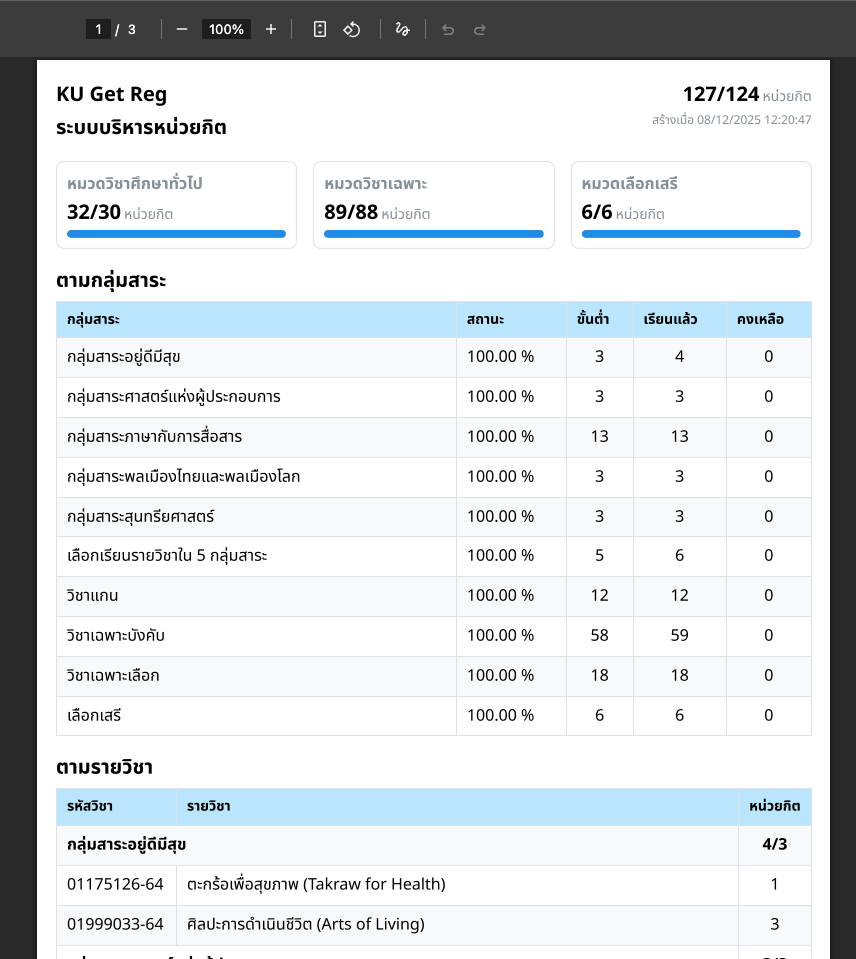Rotate the document counterclockwise
This screenshot has height=959, width=856.
[x=352, y=29]
